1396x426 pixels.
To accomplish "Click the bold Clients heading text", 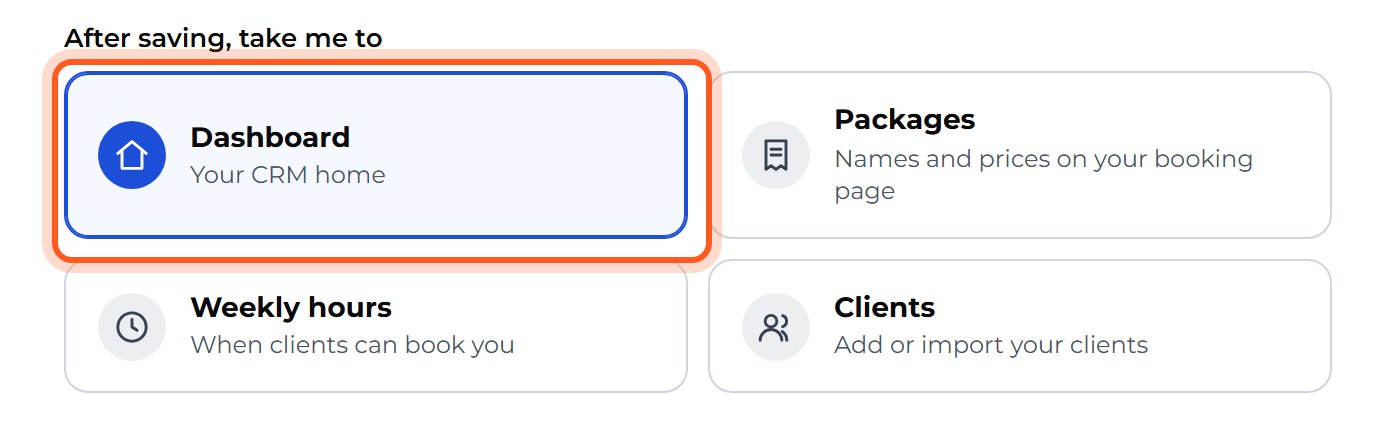I will pyautogui.click(x=884, y=307).
